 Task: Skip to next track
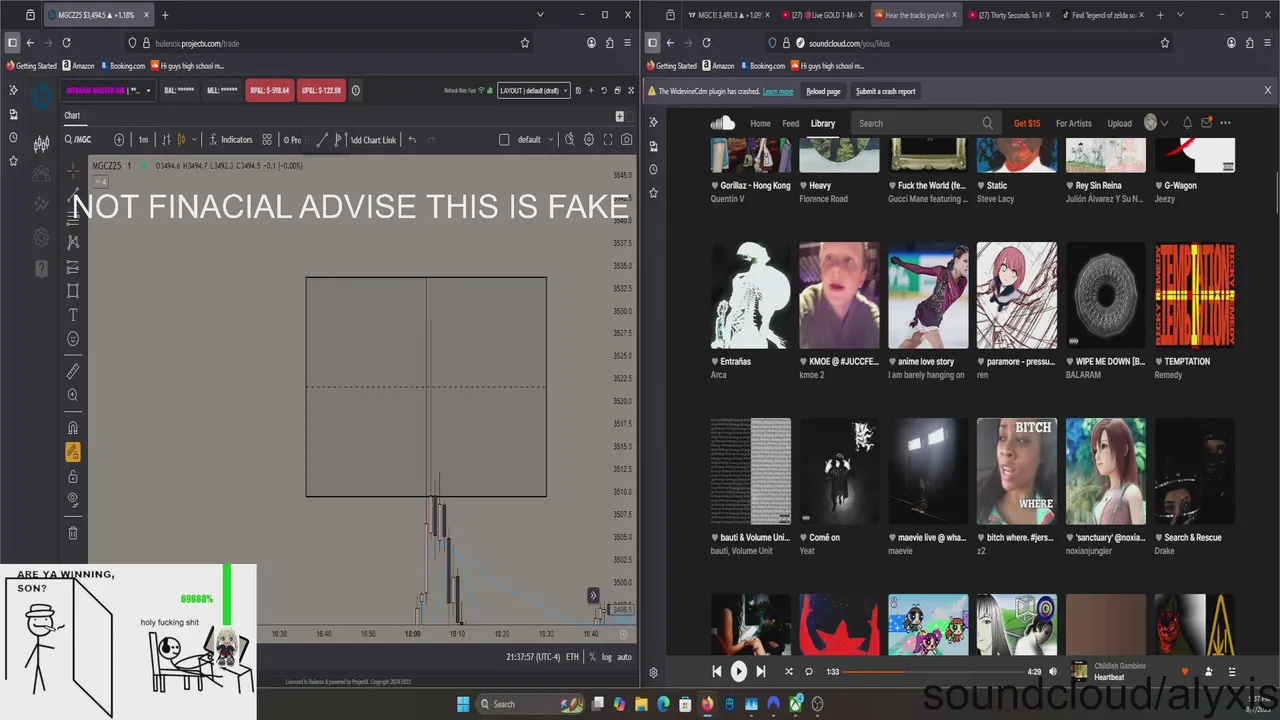(x=761, y=672)
